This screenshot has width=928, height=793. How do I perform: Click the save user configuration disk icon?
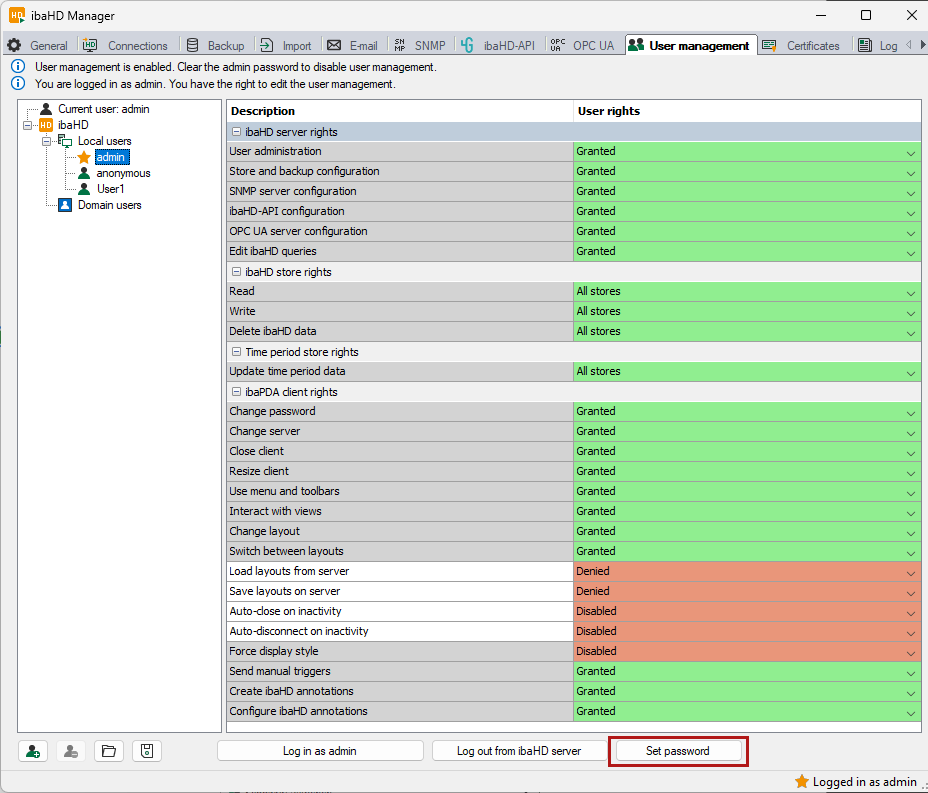pos(146,751)
